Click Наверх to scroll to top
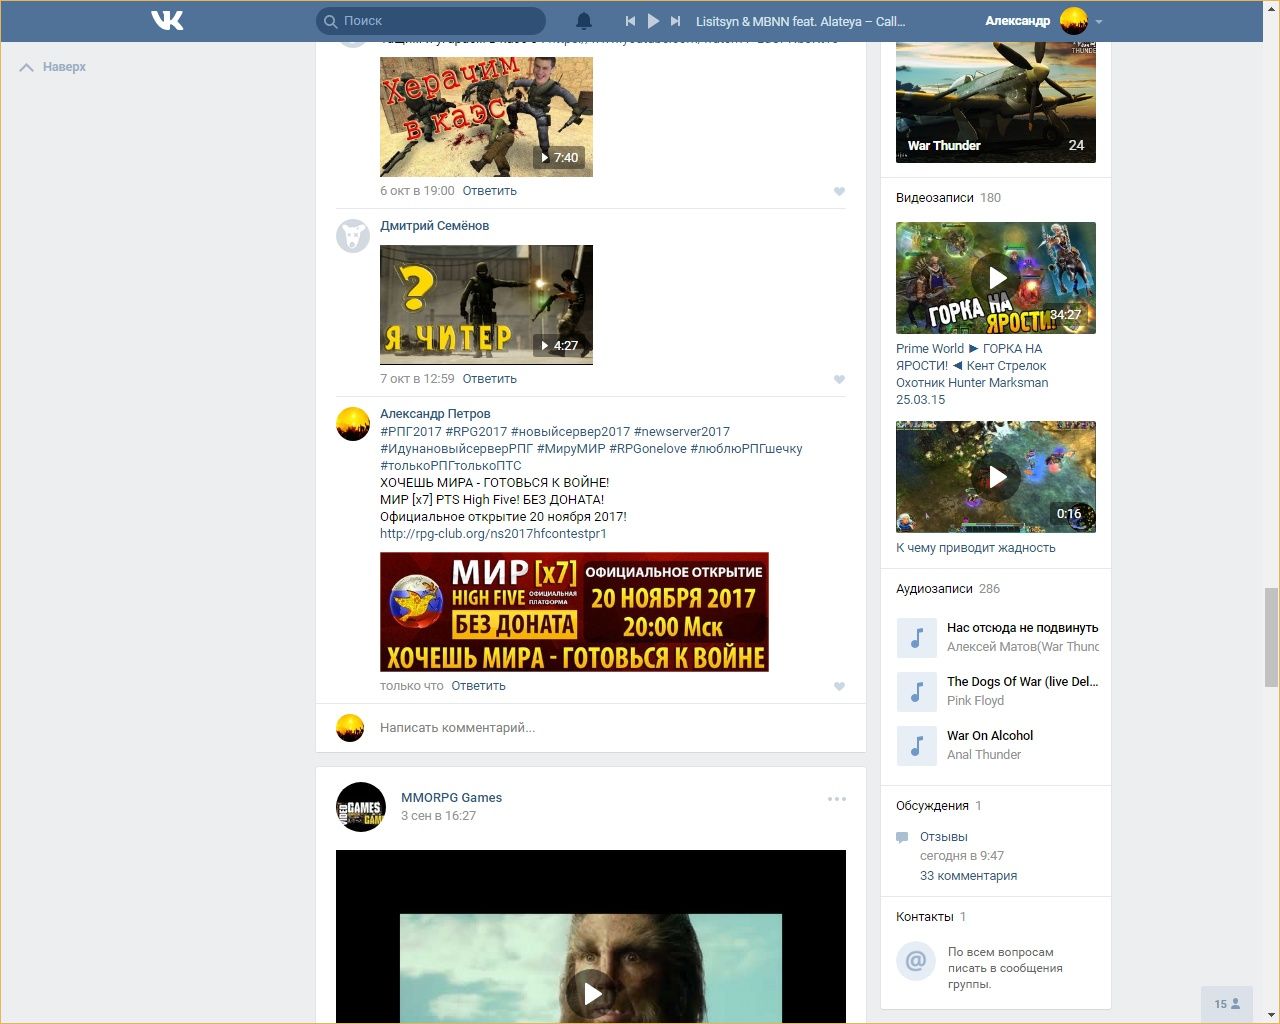 tap(54, 67)
